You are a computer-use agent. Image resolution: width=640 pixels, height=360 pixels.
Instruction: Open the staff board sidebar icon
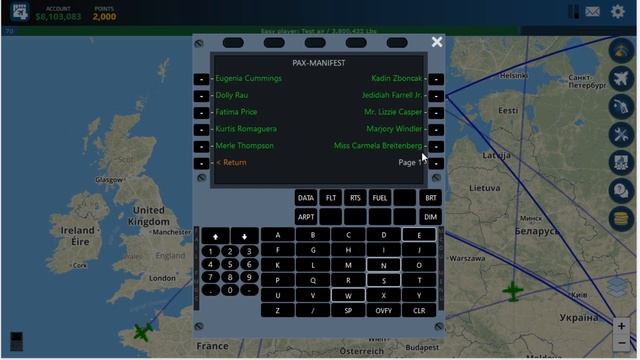tap(621, 162)
